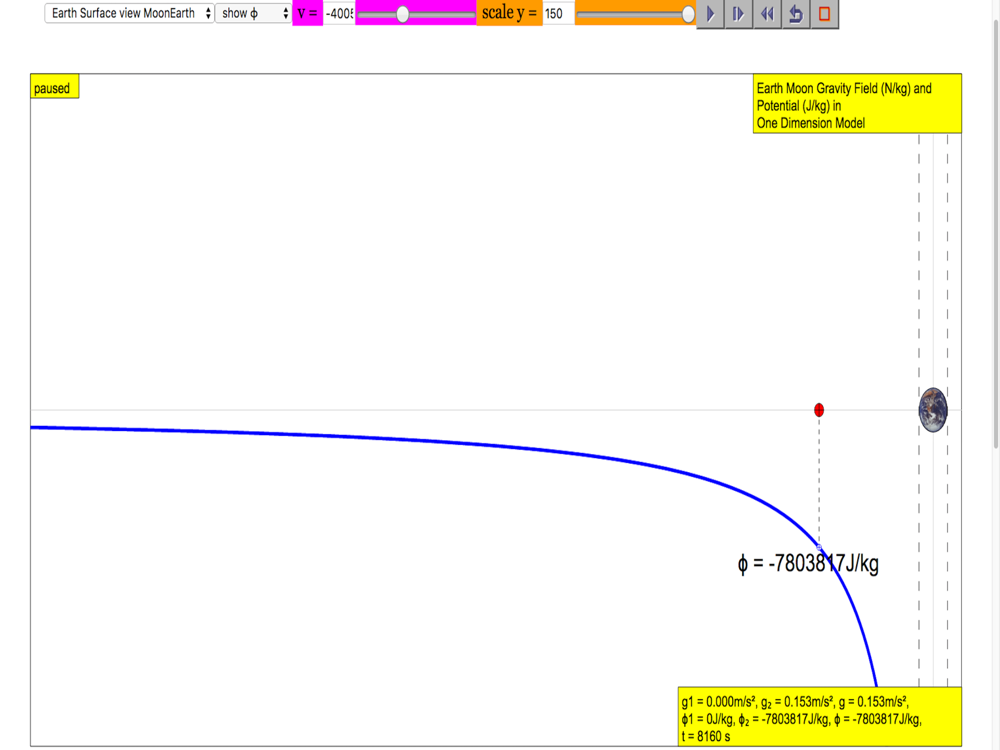Click the rewind double-arrow button
Screen dimensions: 1000x750
point(767,13)
